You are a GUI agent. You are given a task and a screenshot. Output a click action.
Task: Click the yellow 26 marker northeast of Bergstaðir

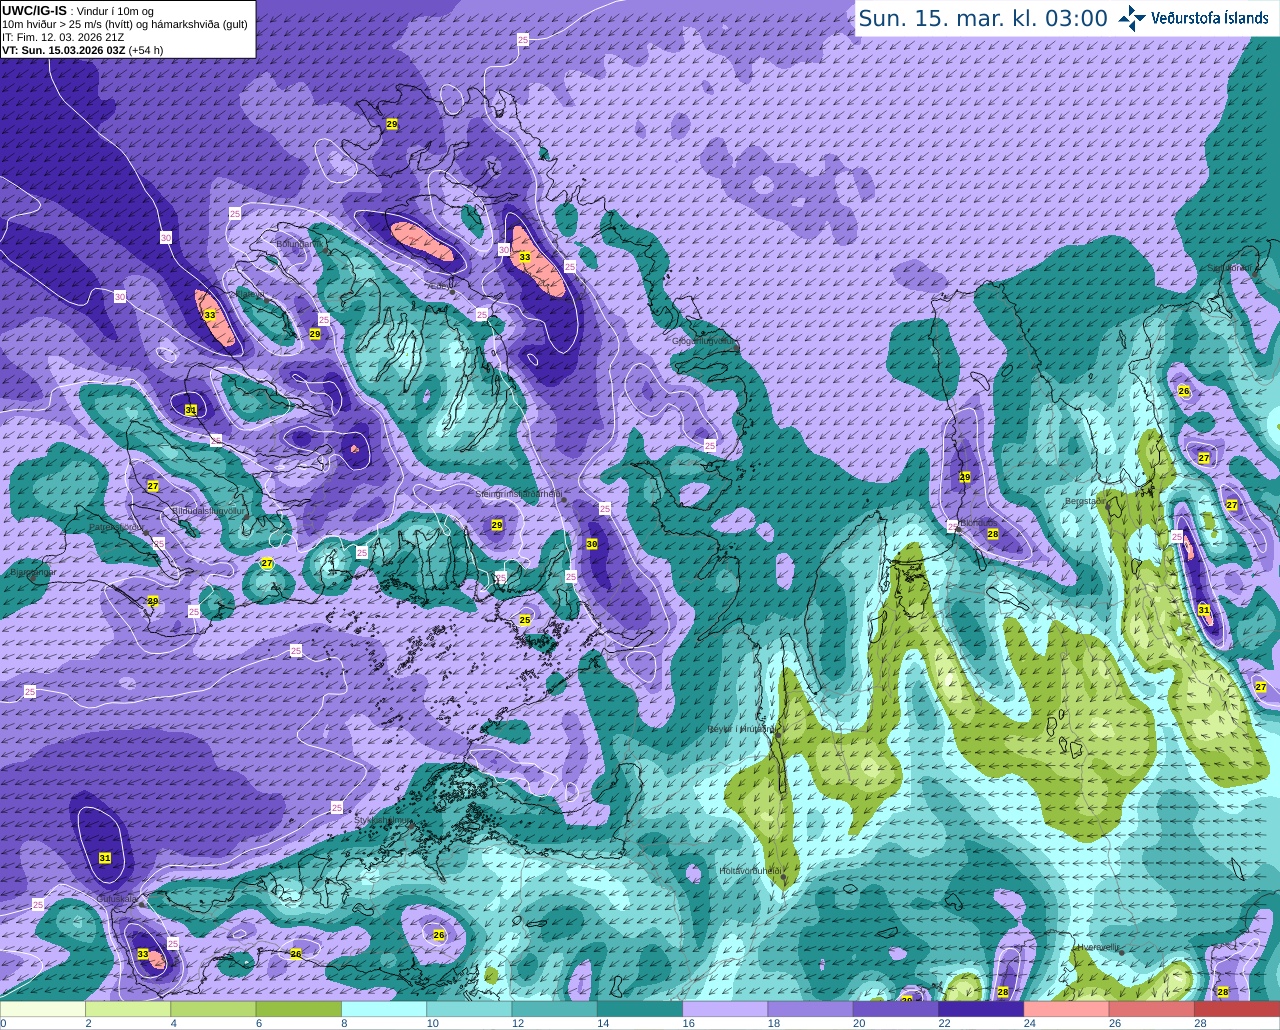pyautogui.click(x=1184, y=391)
